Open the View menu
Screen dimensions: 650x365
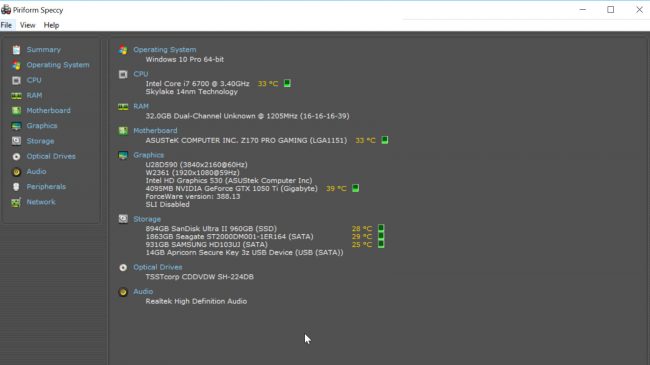coord(27,25)
